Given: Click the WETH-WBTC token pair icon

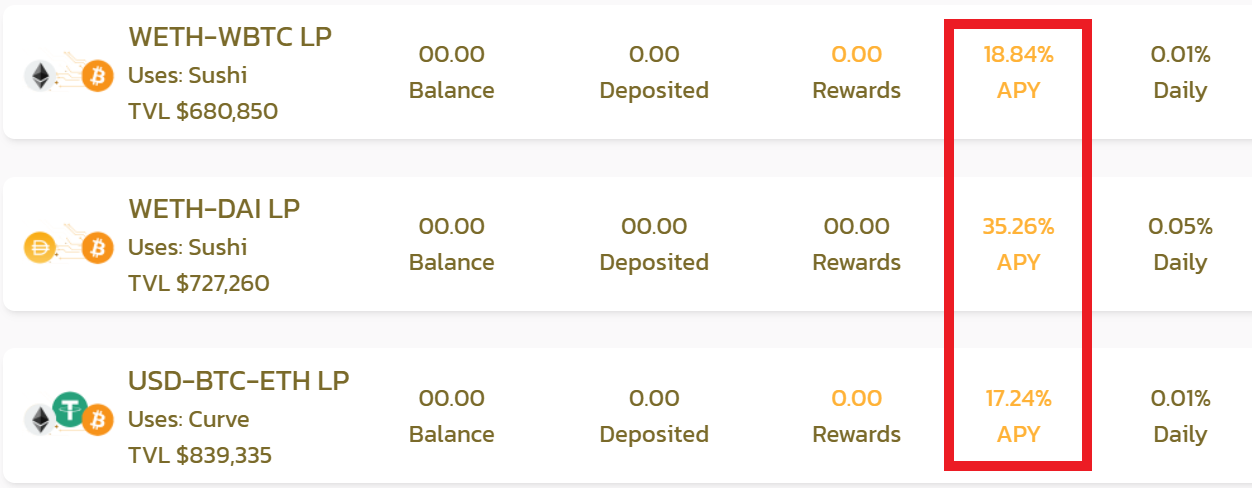Looking at the screenshot, I should (69, 75).
